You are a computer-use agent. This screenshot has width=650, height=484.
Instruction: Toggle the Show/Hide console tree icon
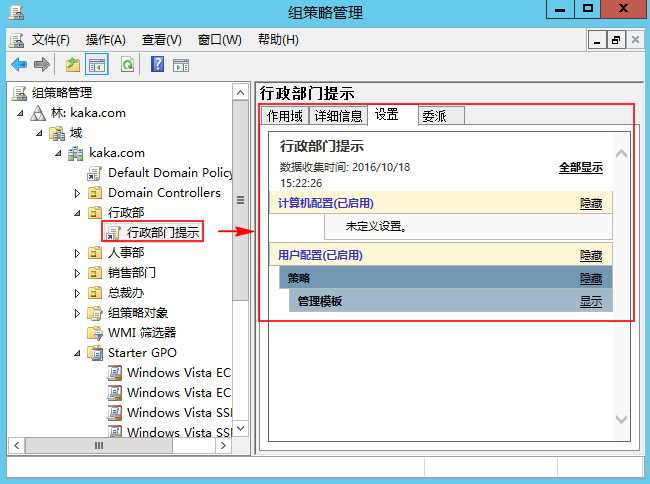coord(97,64)
